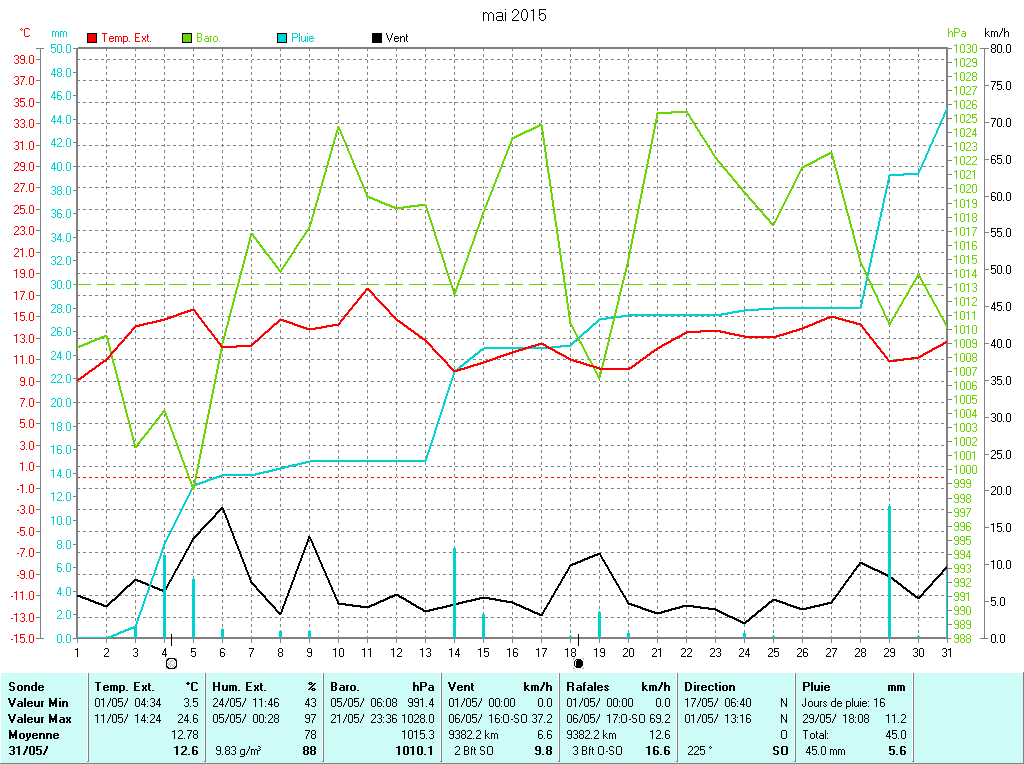Select the green Baro. legend square
This screenshot has height=764, width=1024.
click(187, 38)
